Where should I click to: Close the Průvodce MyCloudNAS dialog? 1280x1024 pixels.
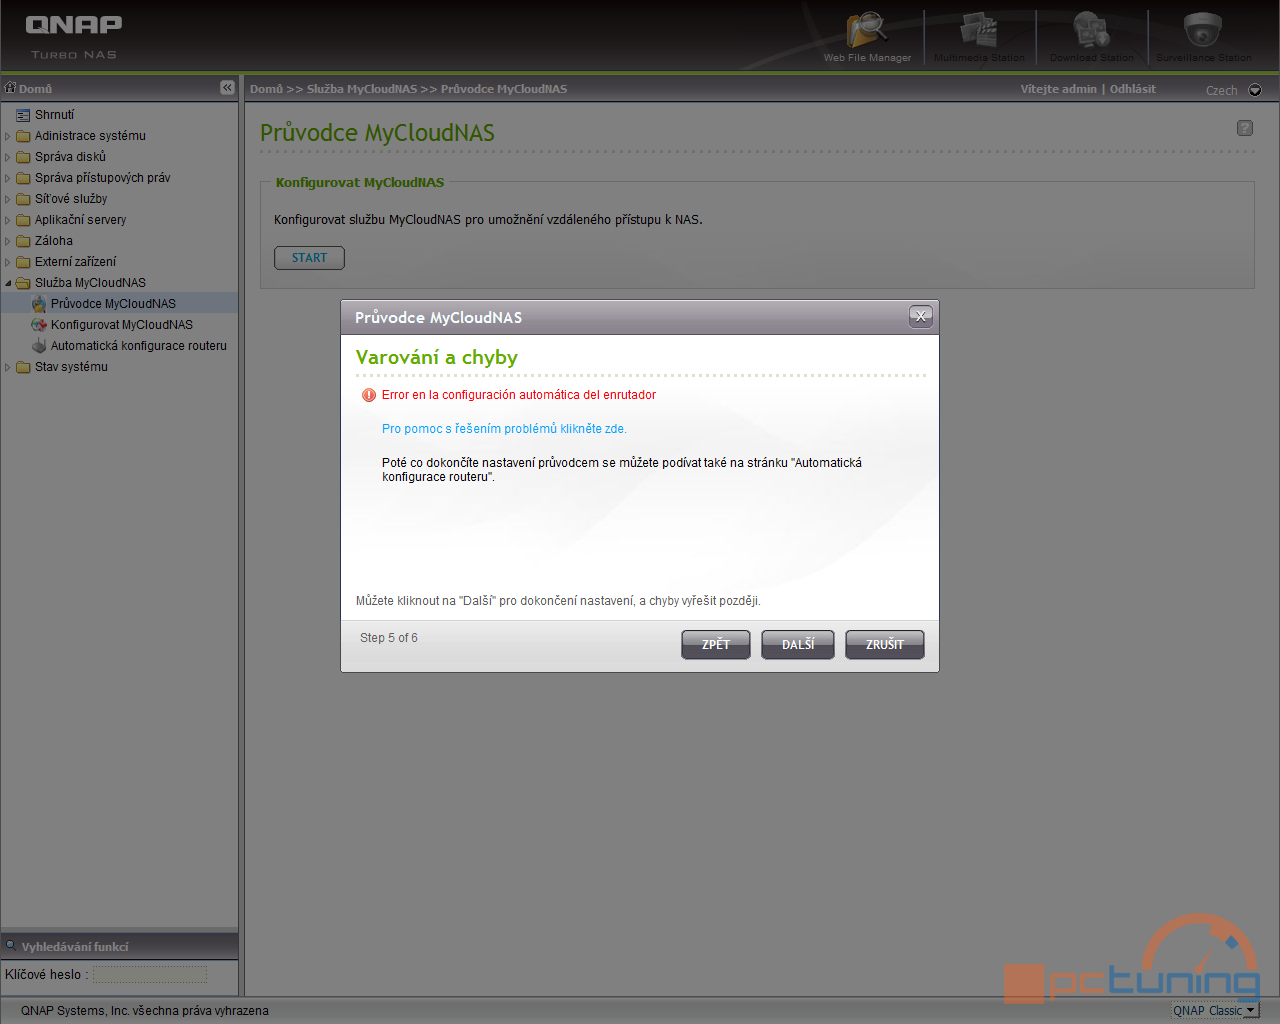(921, 316)
